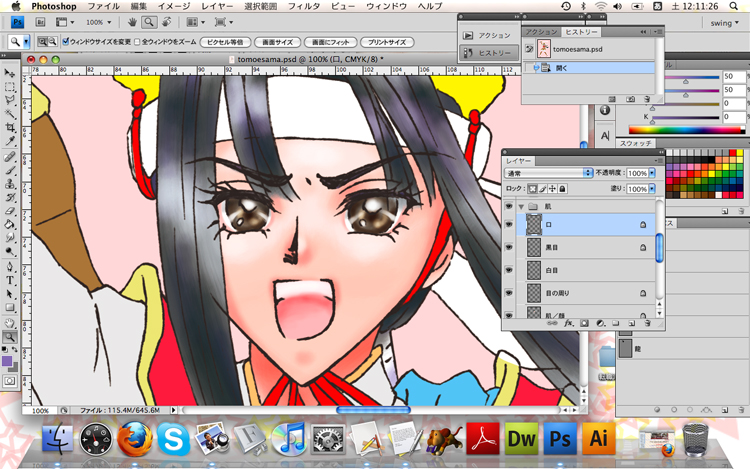Choose Zoom Out mode option

[52, 42]
